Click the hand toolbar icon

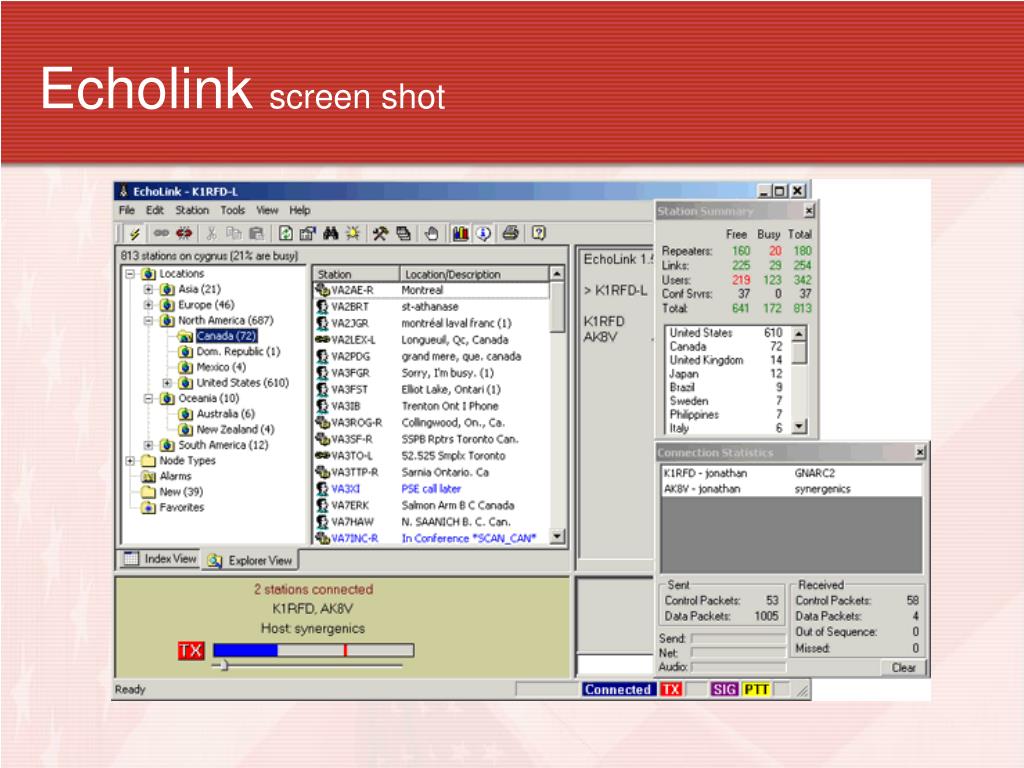(x=431, y=233)
